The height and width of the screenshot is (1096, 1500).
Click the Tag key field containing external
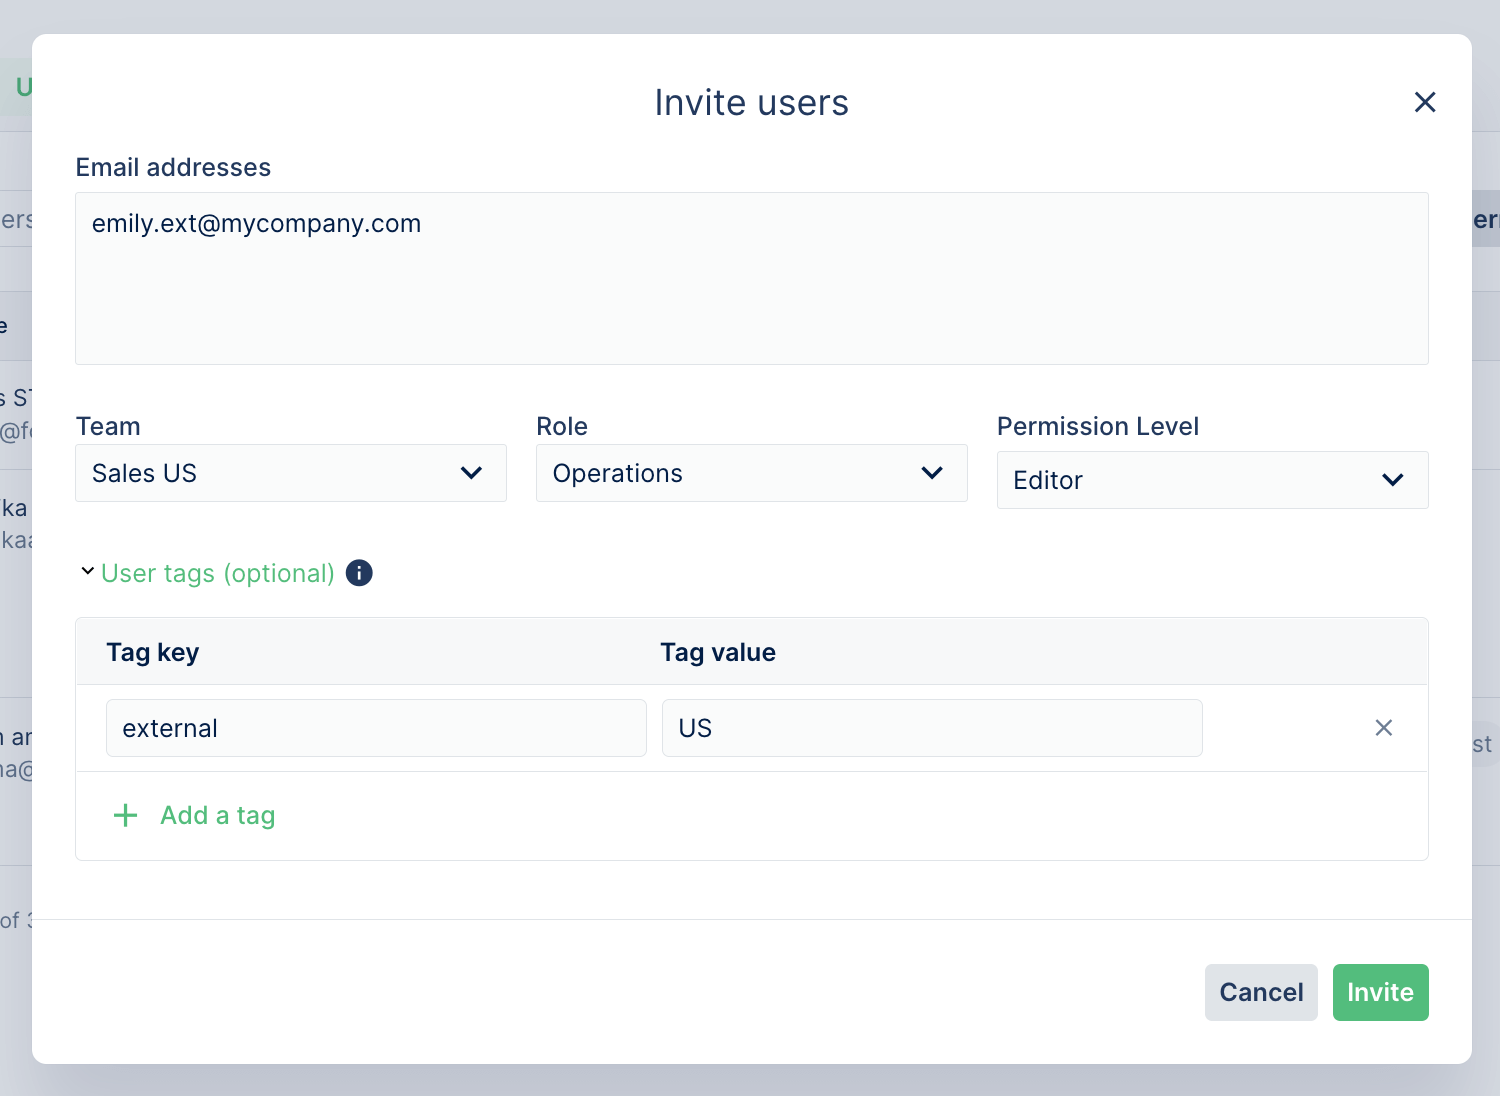(376, 728)
